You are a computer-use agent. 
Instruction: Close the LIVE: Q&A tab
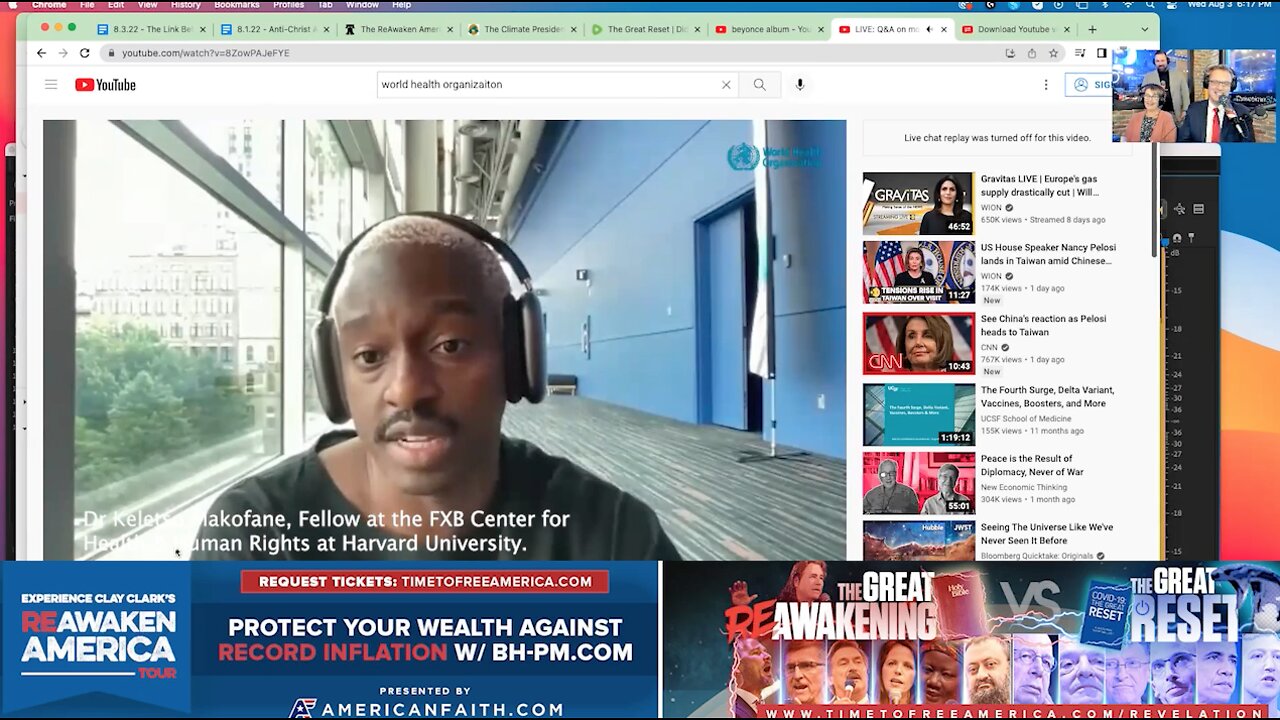(943, 29)
